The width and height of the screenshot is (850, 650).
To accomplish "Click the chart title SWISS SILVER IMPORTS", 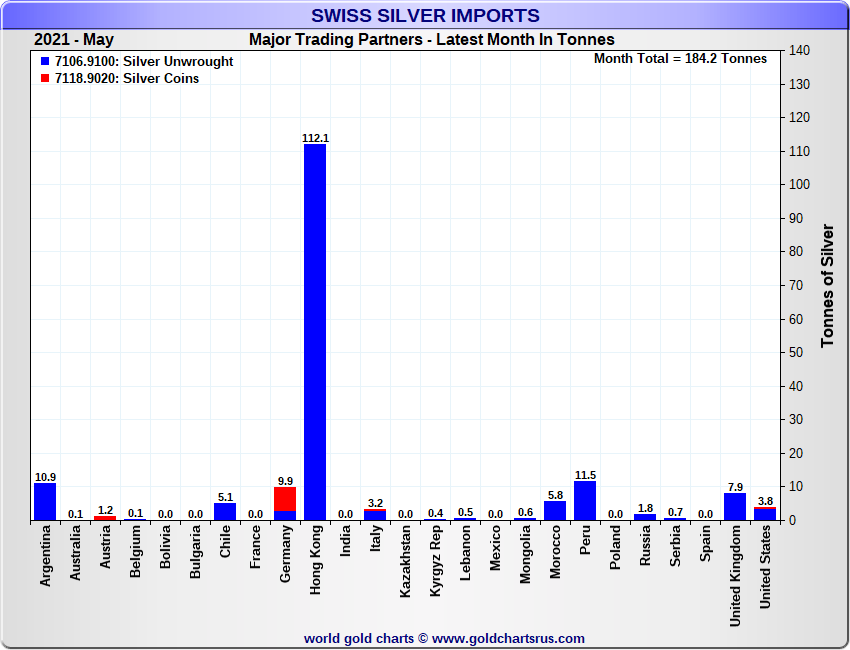I will (425, 16).
